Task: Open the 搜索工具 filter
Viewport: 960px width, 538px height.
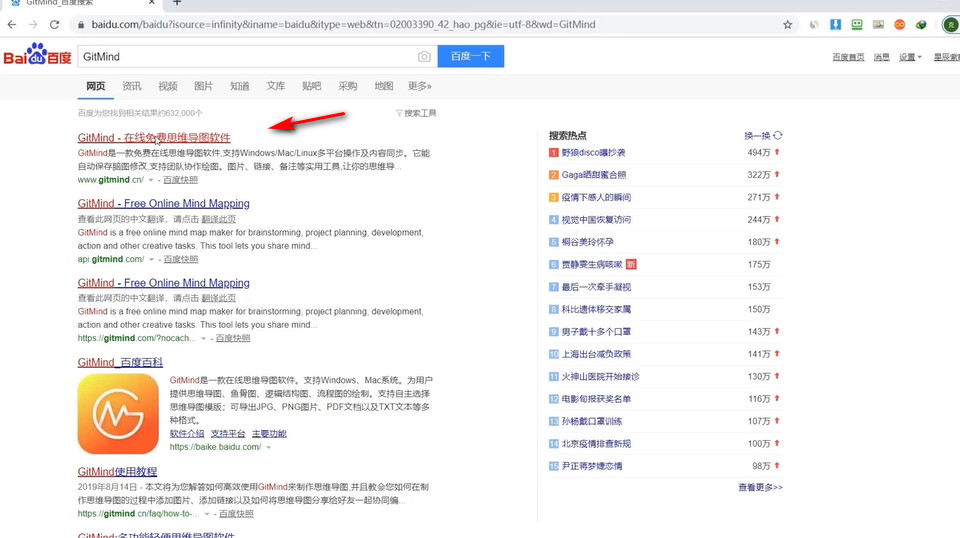Action: pos(416,113)
